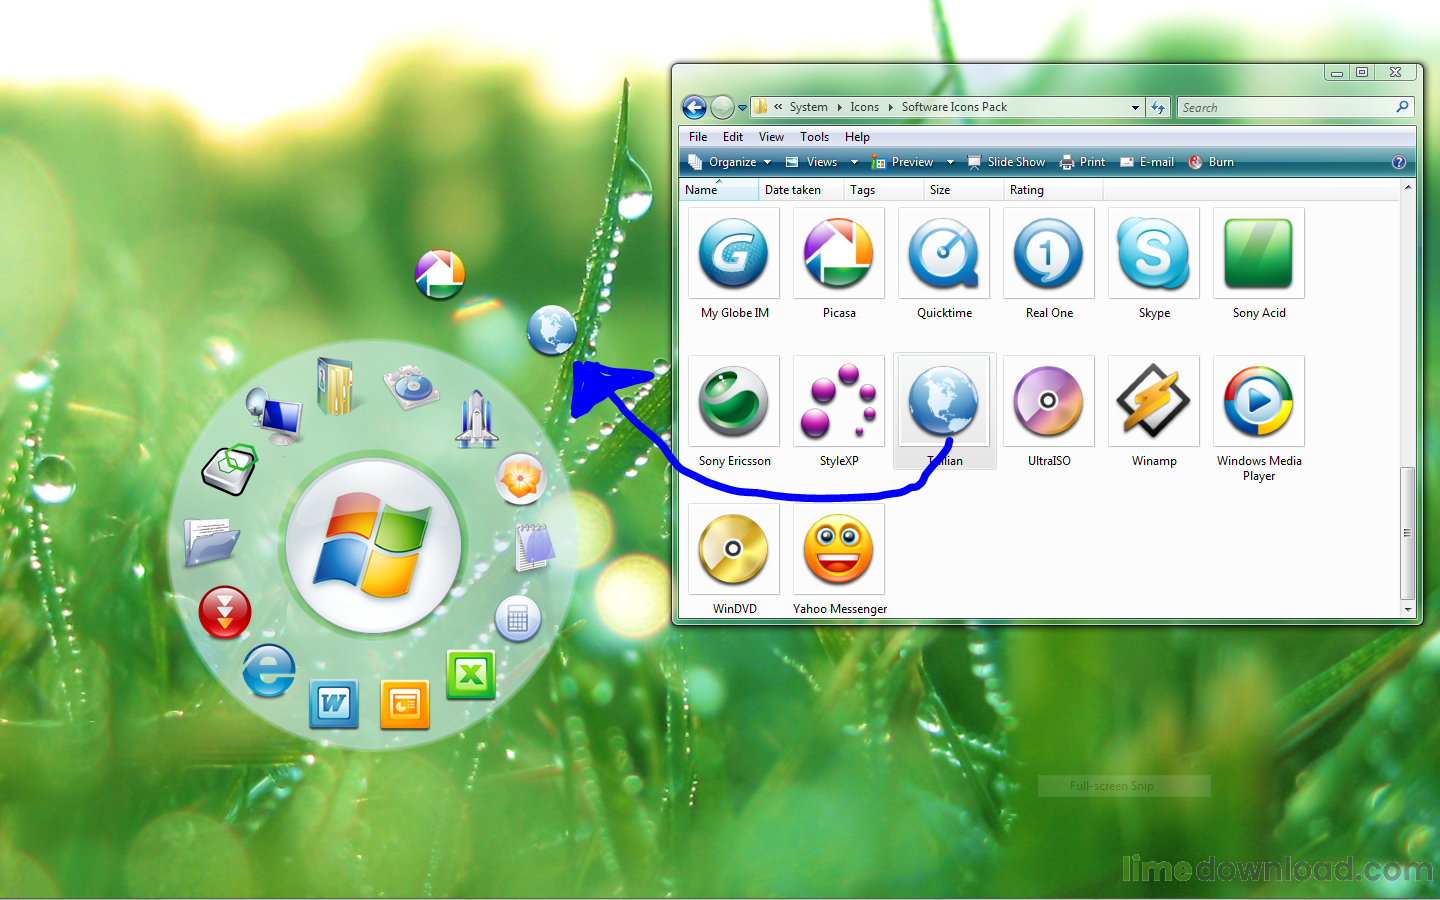The image size is (1440, 900).
Task: Open the View menu
Action: click(771, 137)
